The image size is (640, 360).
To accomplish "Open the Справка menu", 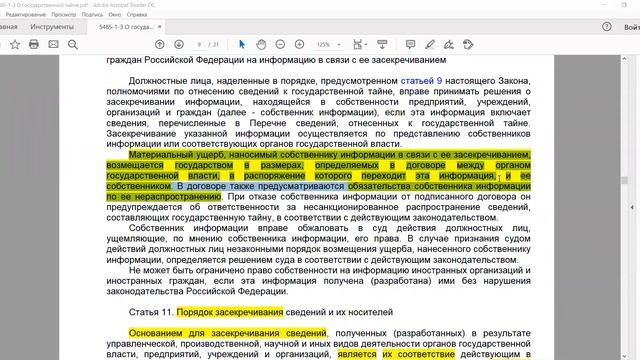I will (x=137, y=14).
